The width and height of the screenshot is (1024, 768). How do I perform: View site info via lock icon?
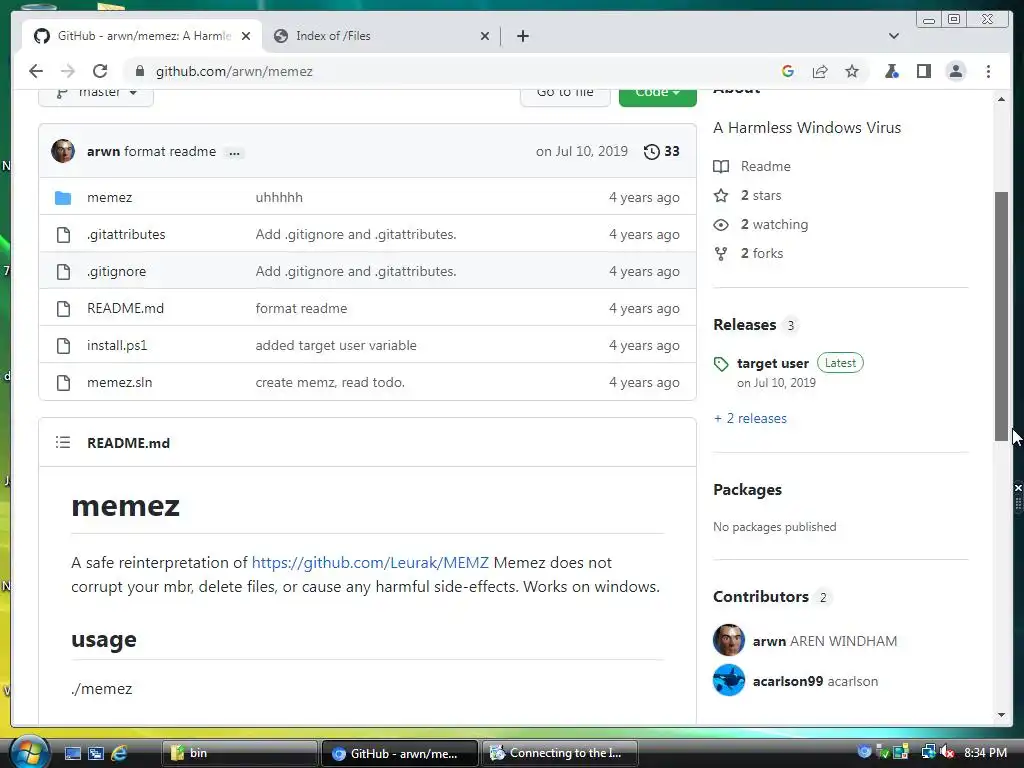tap(139, 71)
